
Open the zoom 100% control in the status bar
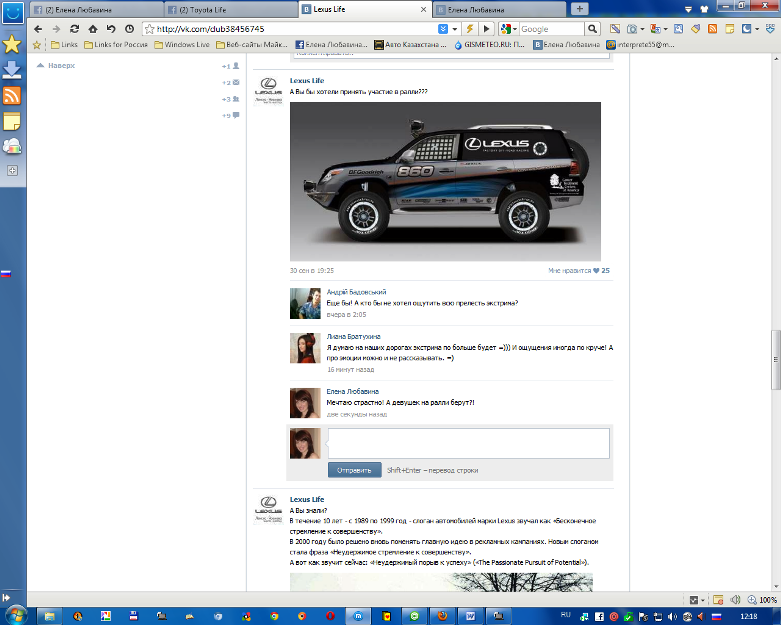(762, 600)
